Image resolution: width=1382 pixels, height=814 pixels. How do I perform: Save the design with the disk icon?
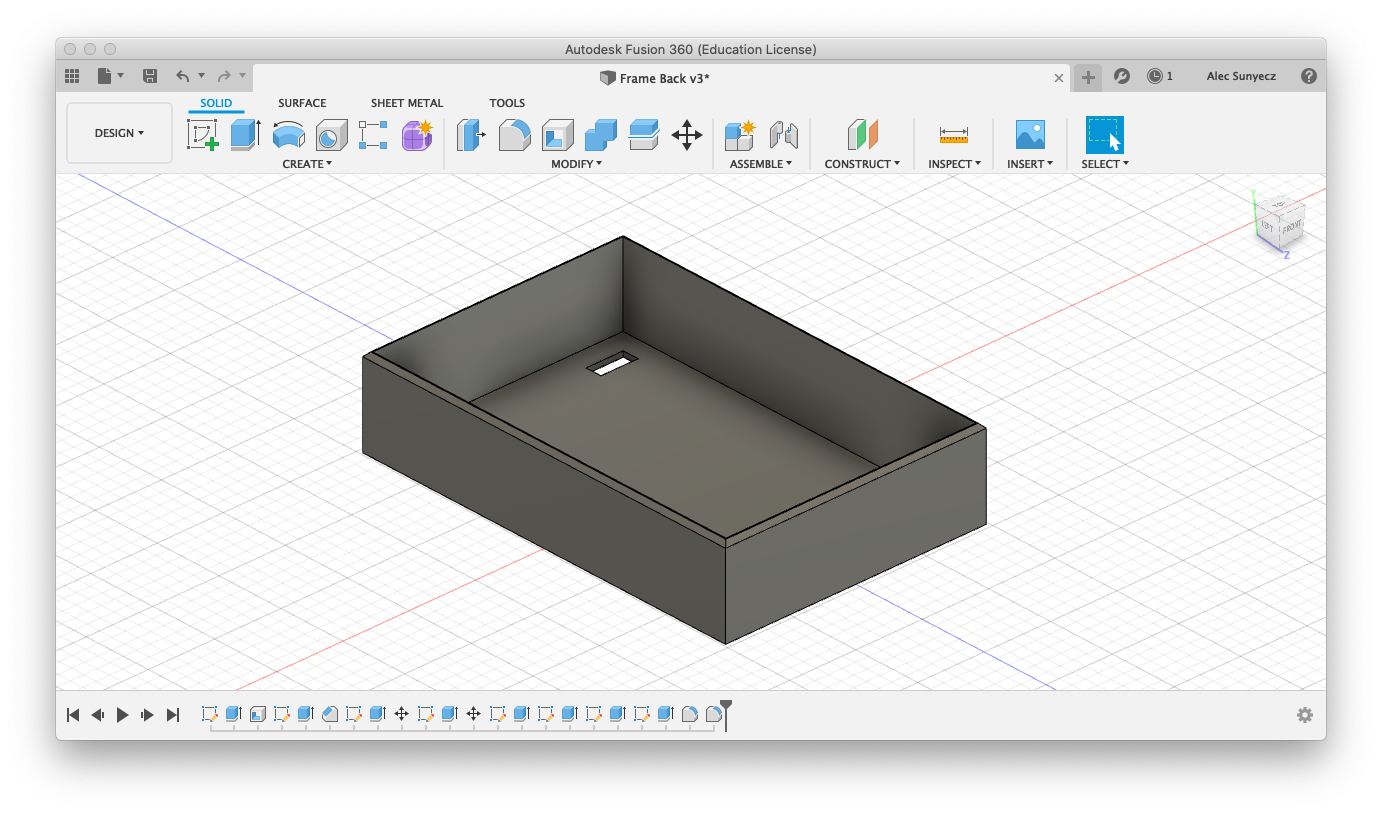click(150, 76)
